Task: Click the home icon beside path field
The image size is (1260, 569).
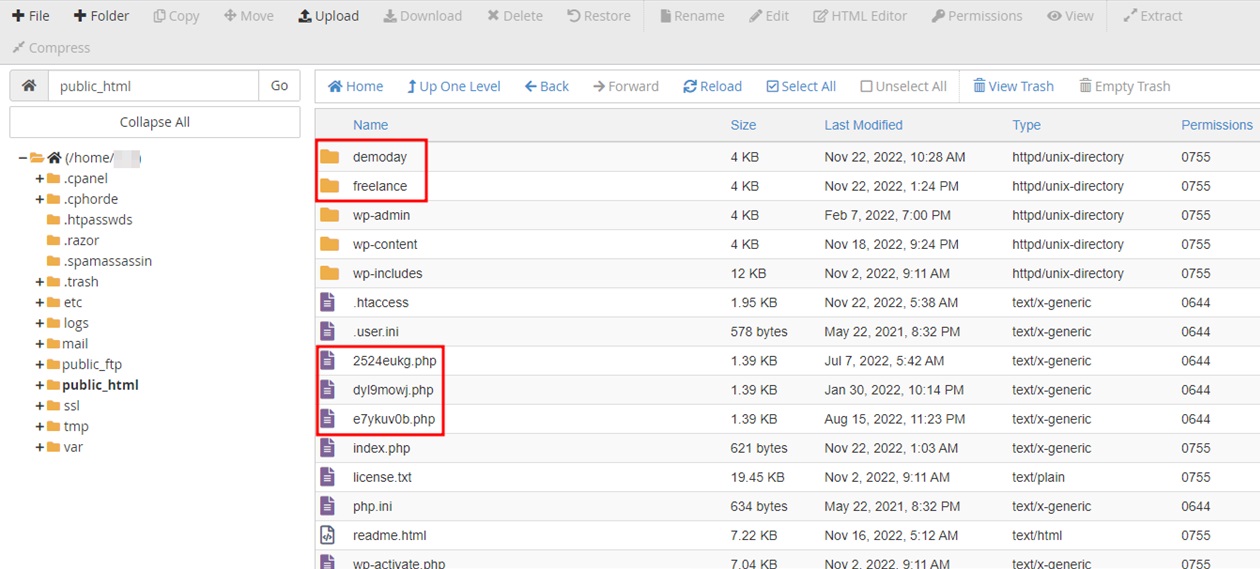Action: coord(29,86)
